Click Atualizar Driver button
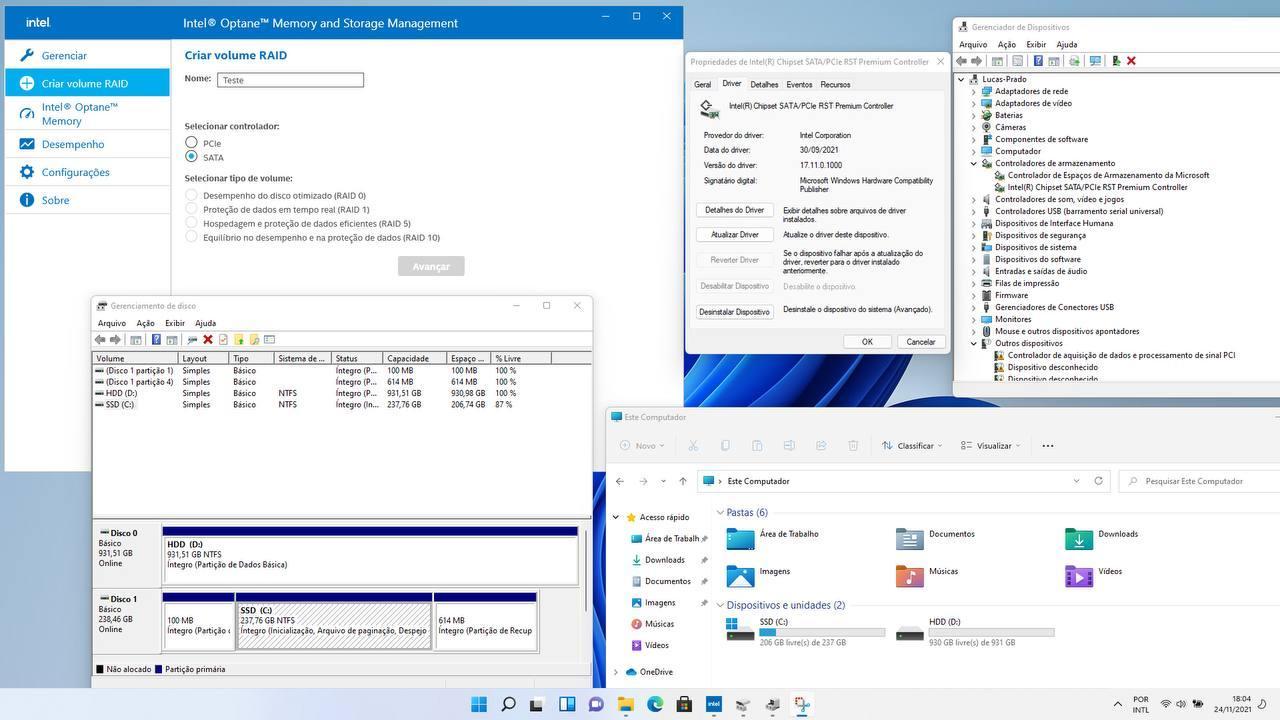This screenshot has height=720, width=1280. point(734,234)
